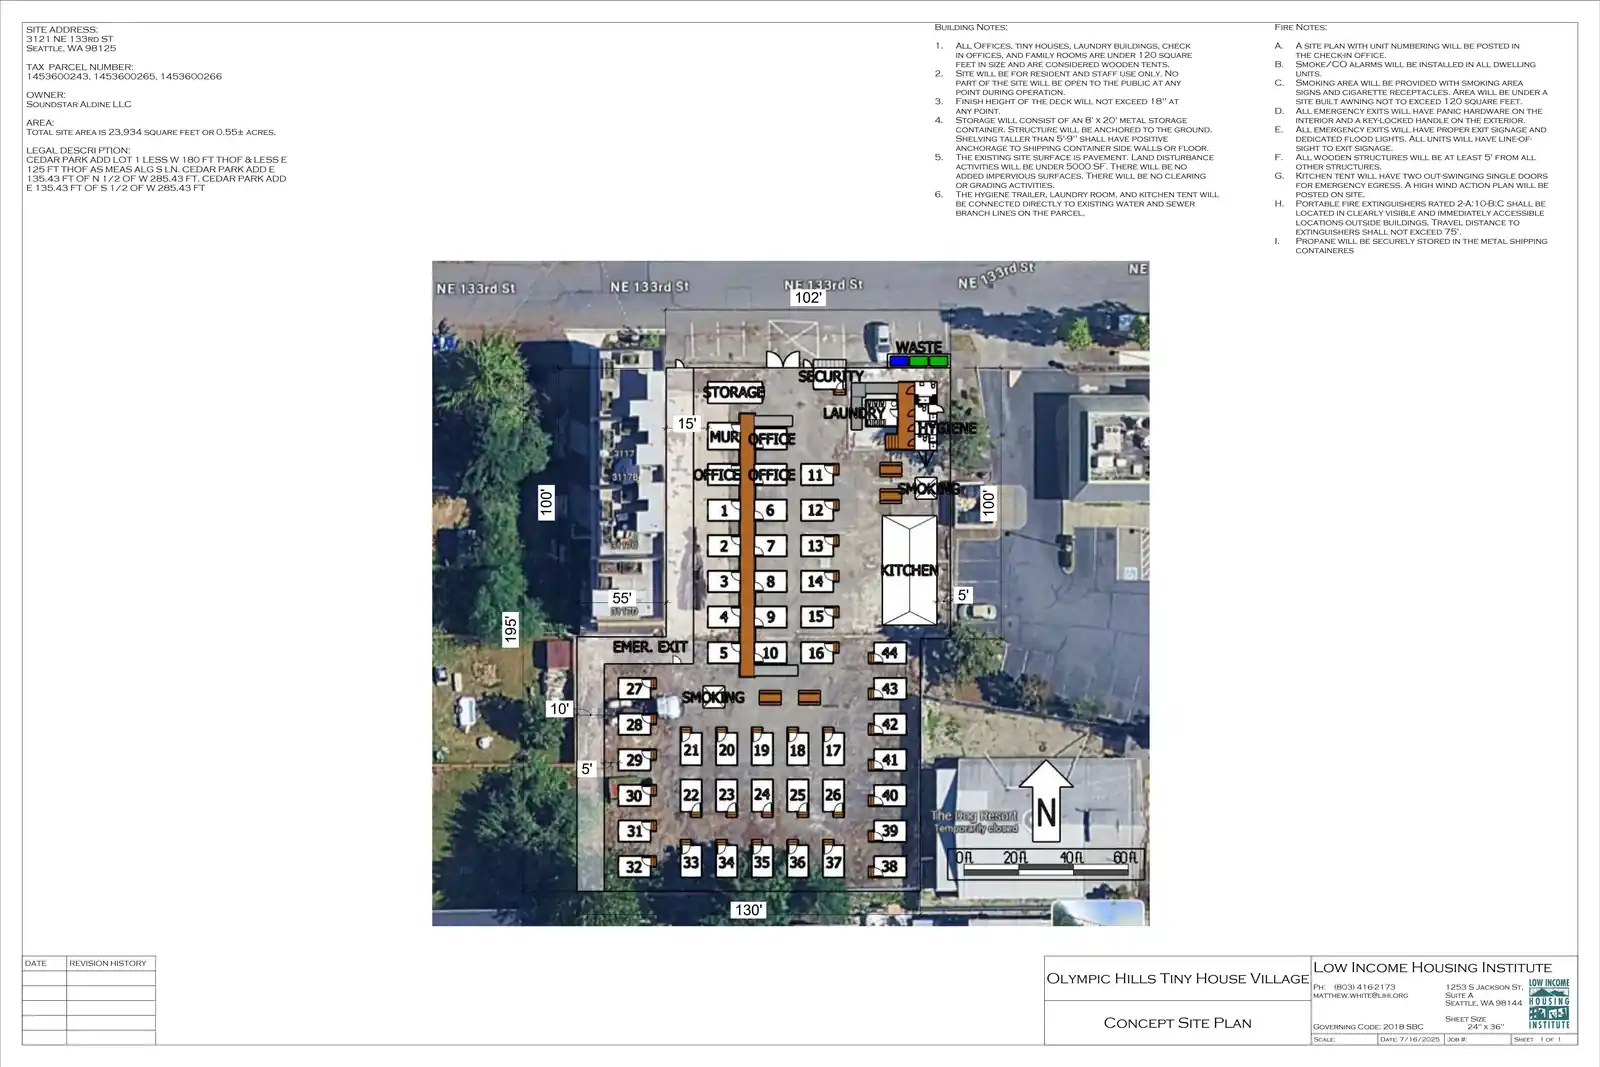Select the SECURITY label
This screenshot has width=1600, height=1067.
coord(831,377)
